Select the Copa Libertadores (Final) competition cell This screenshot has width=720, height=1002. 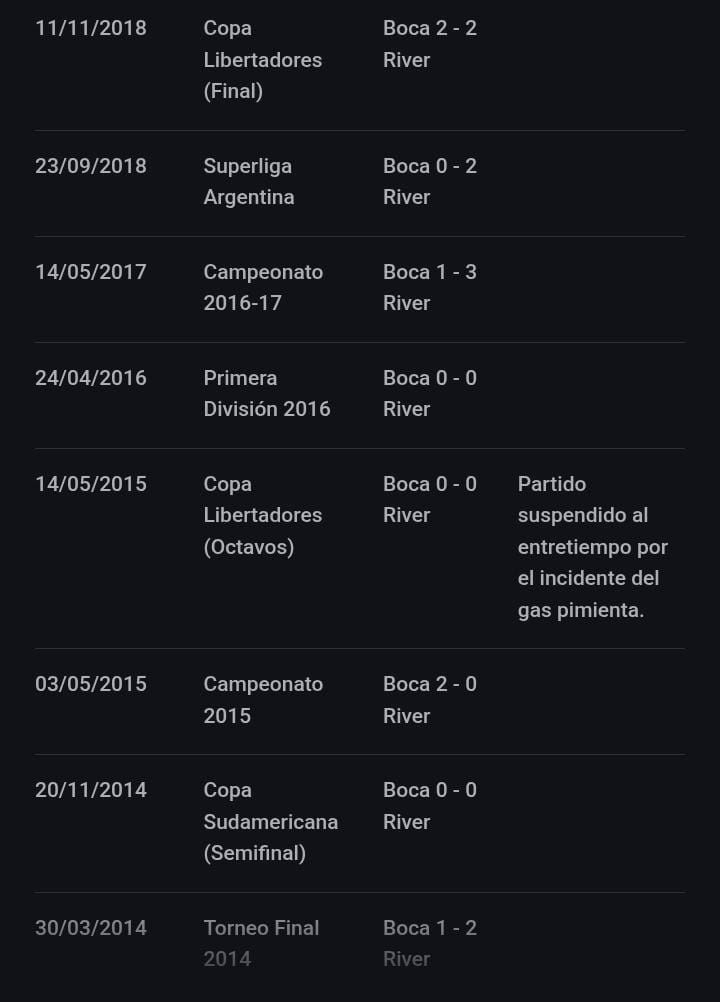point(262,60)
